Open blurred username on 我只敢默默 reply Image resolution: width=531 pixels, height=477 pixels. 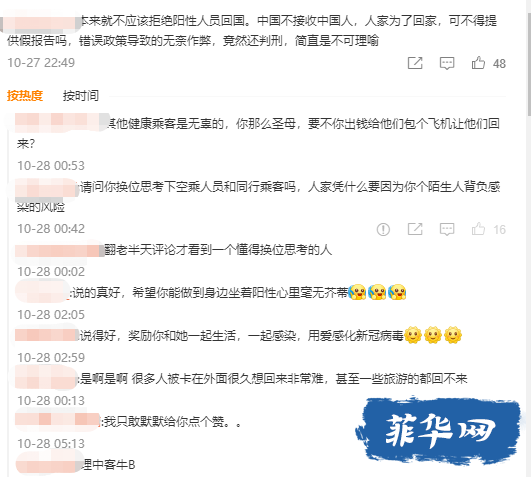58,420
